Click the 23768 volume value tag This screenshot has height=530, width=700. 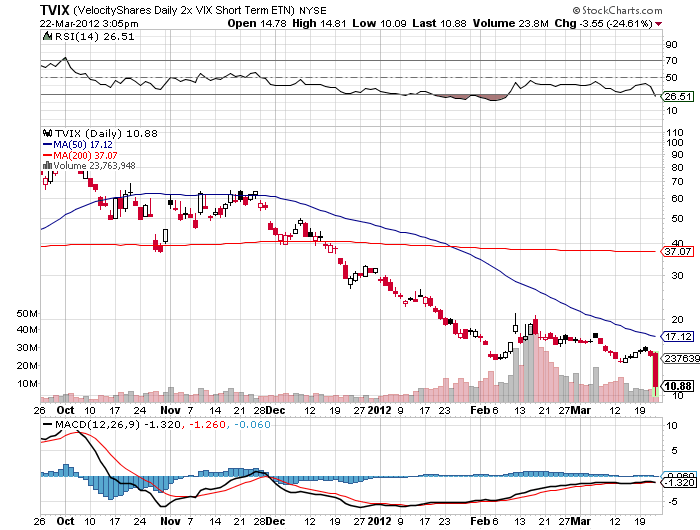pos(679,359)
